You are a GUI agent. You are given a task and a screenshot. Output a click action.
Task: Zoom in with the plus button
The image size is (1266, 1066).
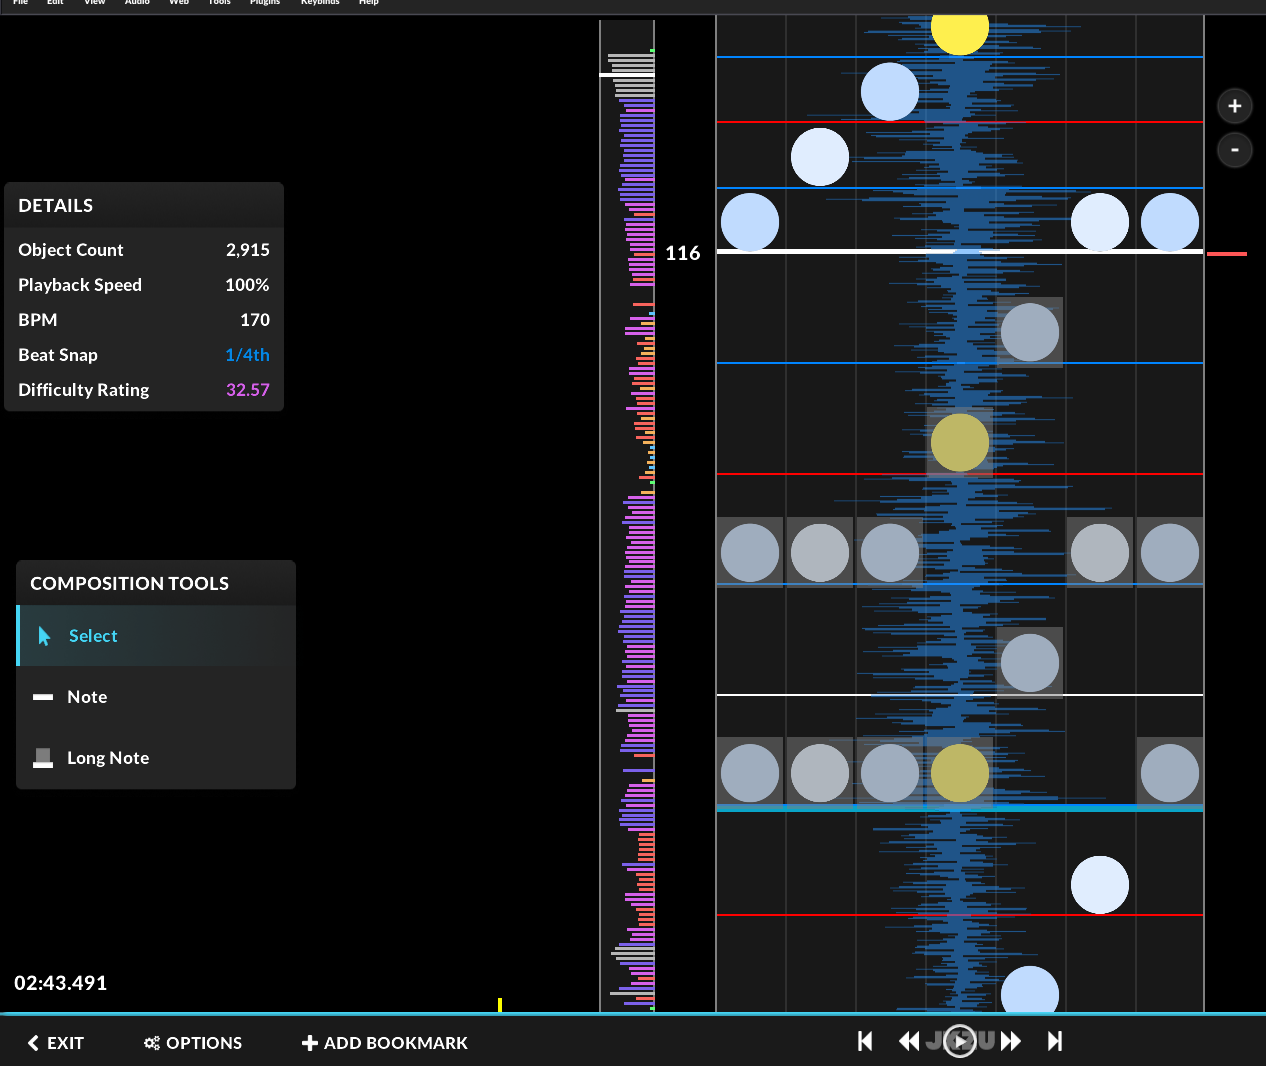[1235, 106]
